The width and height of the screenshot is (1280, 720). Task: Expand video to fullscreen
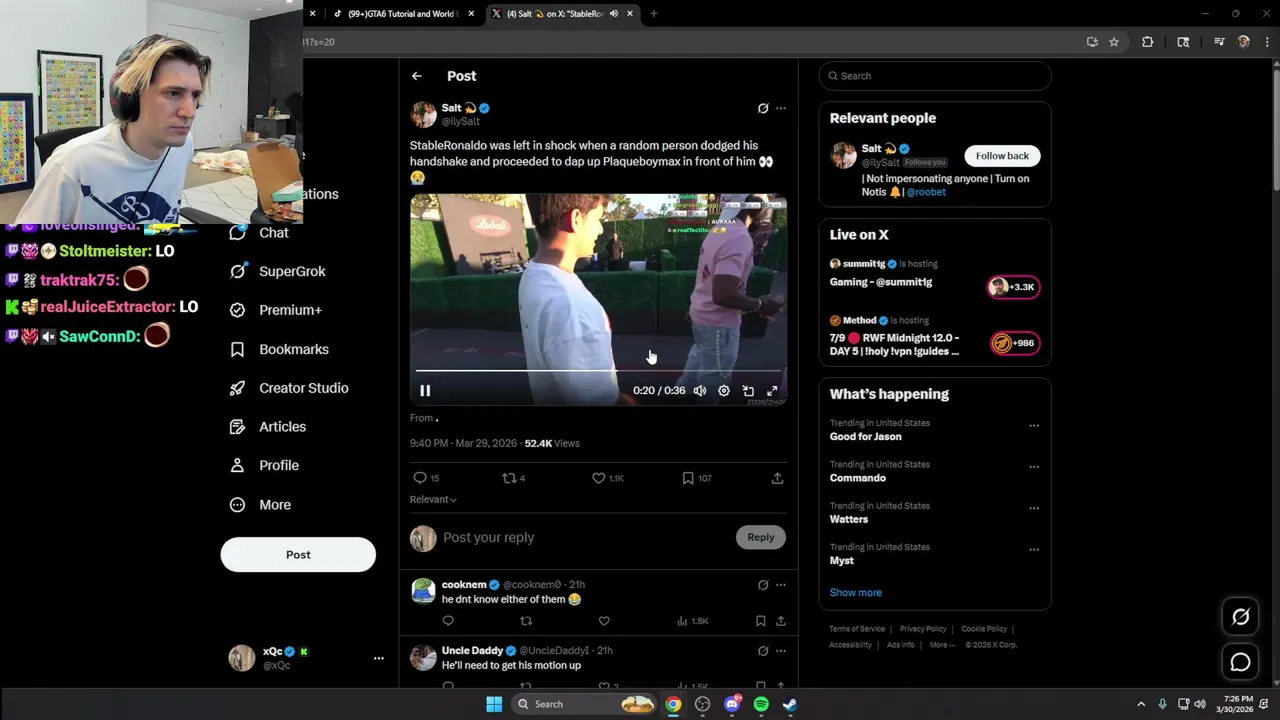coord(772,391)
